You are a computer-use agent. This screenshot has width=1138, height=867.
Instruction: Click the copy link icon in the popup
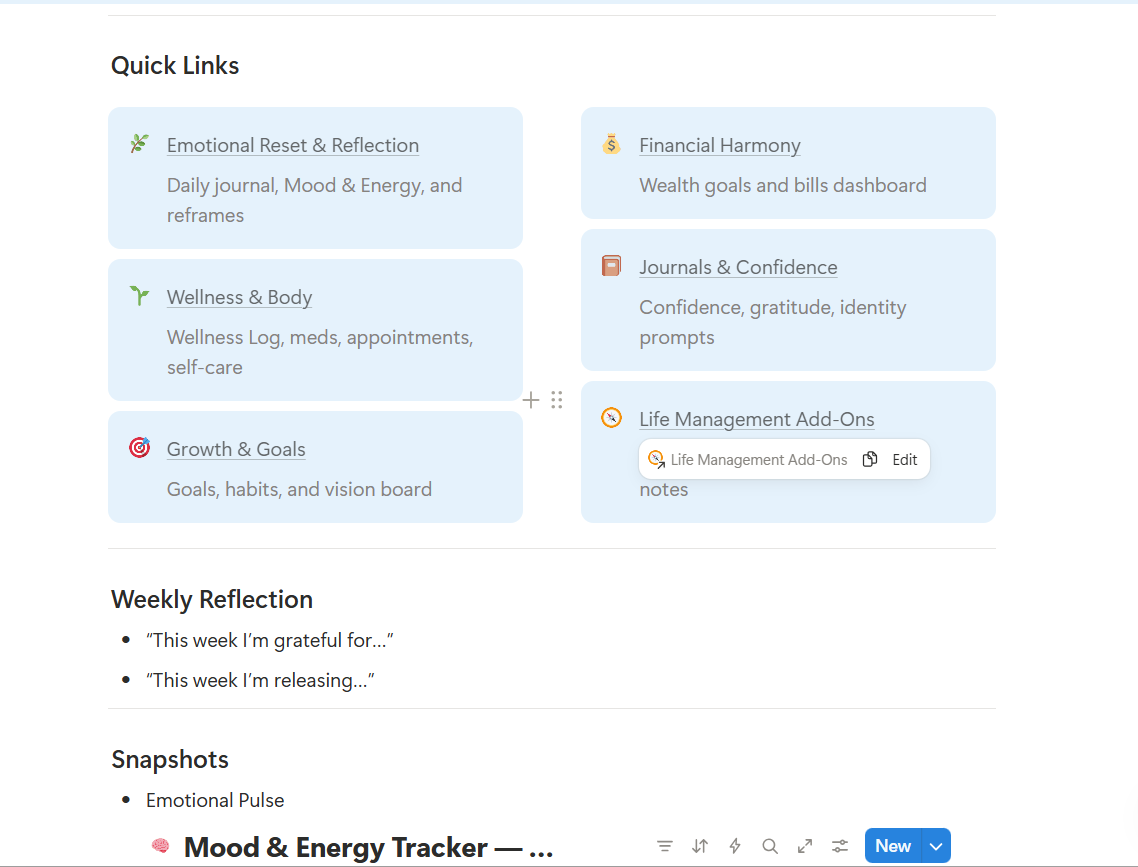pyautogui.click(x=870, y=459)
